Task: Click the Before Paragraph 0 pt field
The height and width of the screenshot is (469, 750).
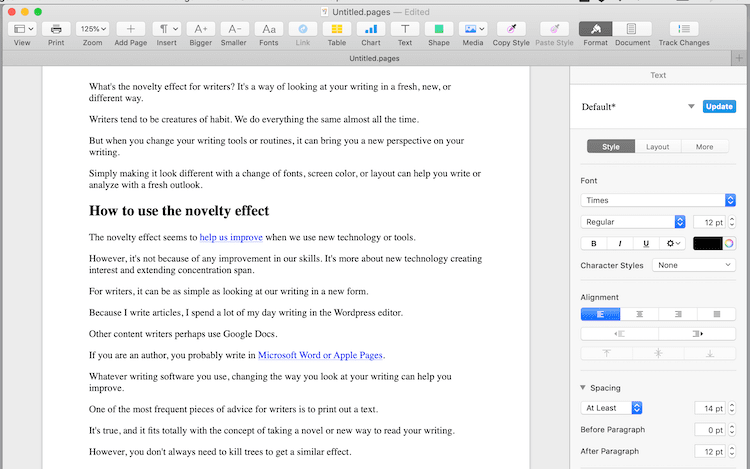Action: tap(710, 430)
